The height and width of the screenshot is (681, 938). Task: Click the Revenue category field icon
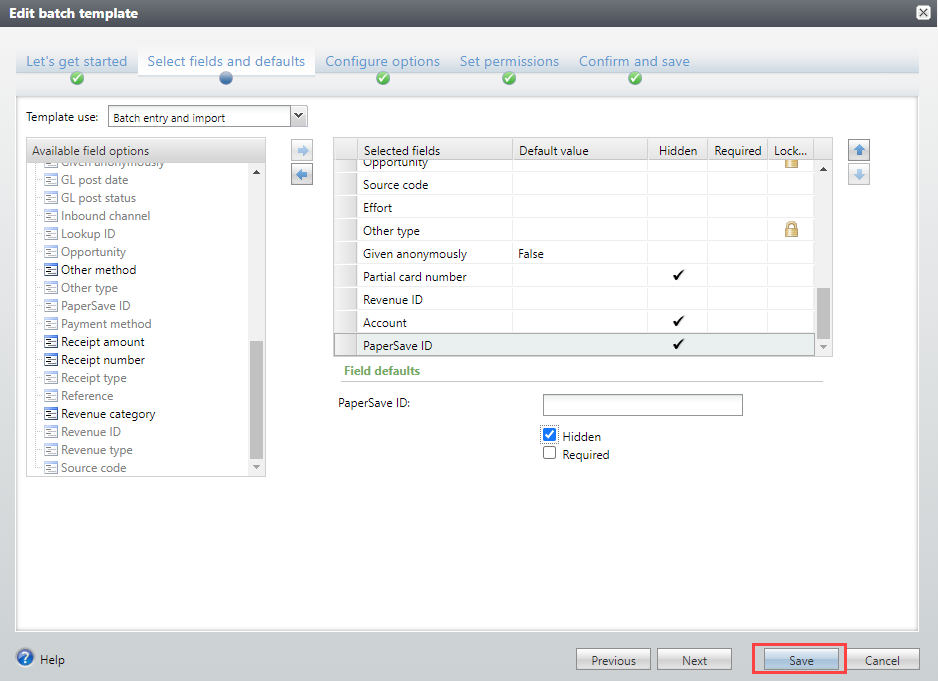coord(52,414)
